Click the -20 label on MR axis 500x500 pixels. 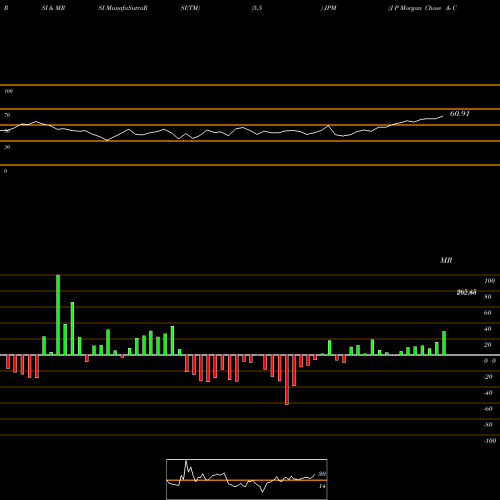coord(488,377)
